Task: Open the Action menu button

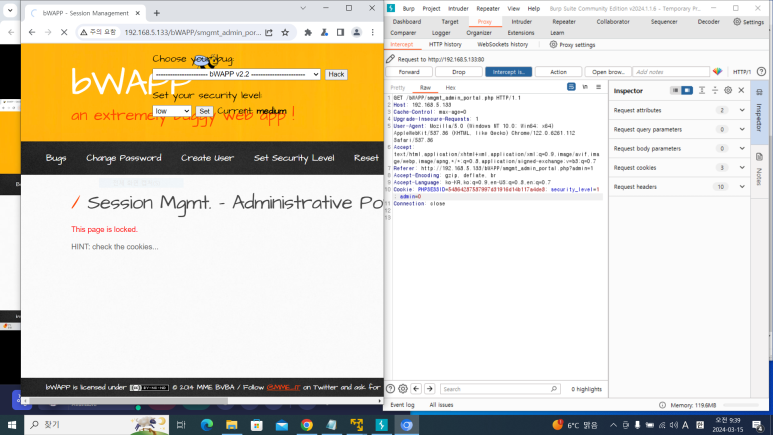Action: (559, 72)
